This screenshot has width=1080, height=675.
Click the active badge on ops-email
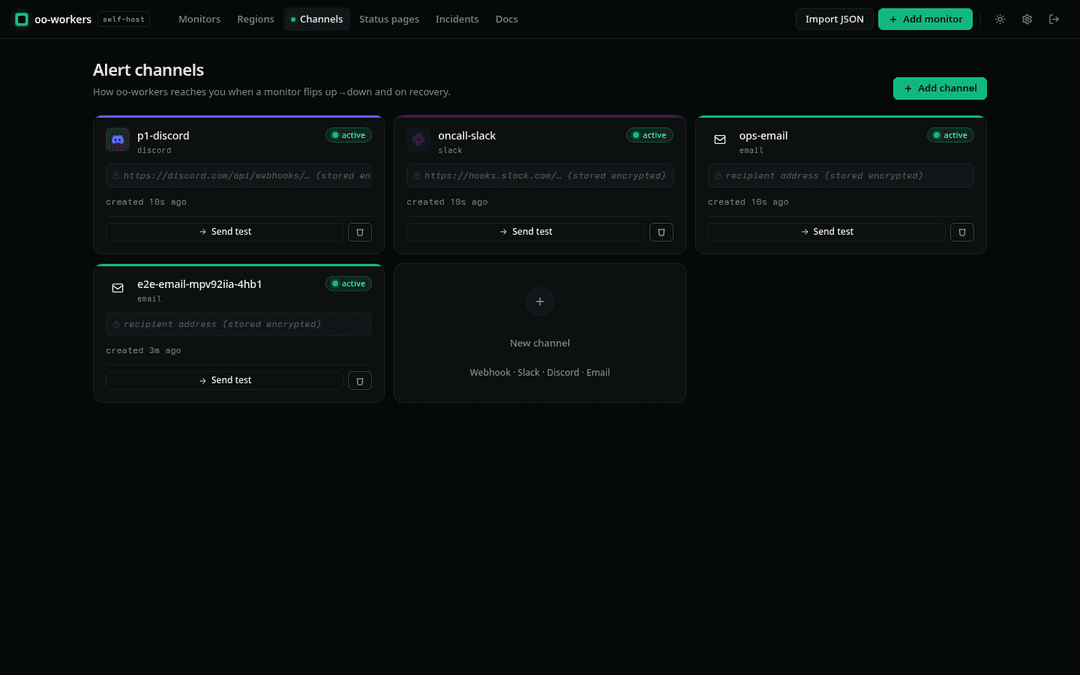click(x=951, y=135)
